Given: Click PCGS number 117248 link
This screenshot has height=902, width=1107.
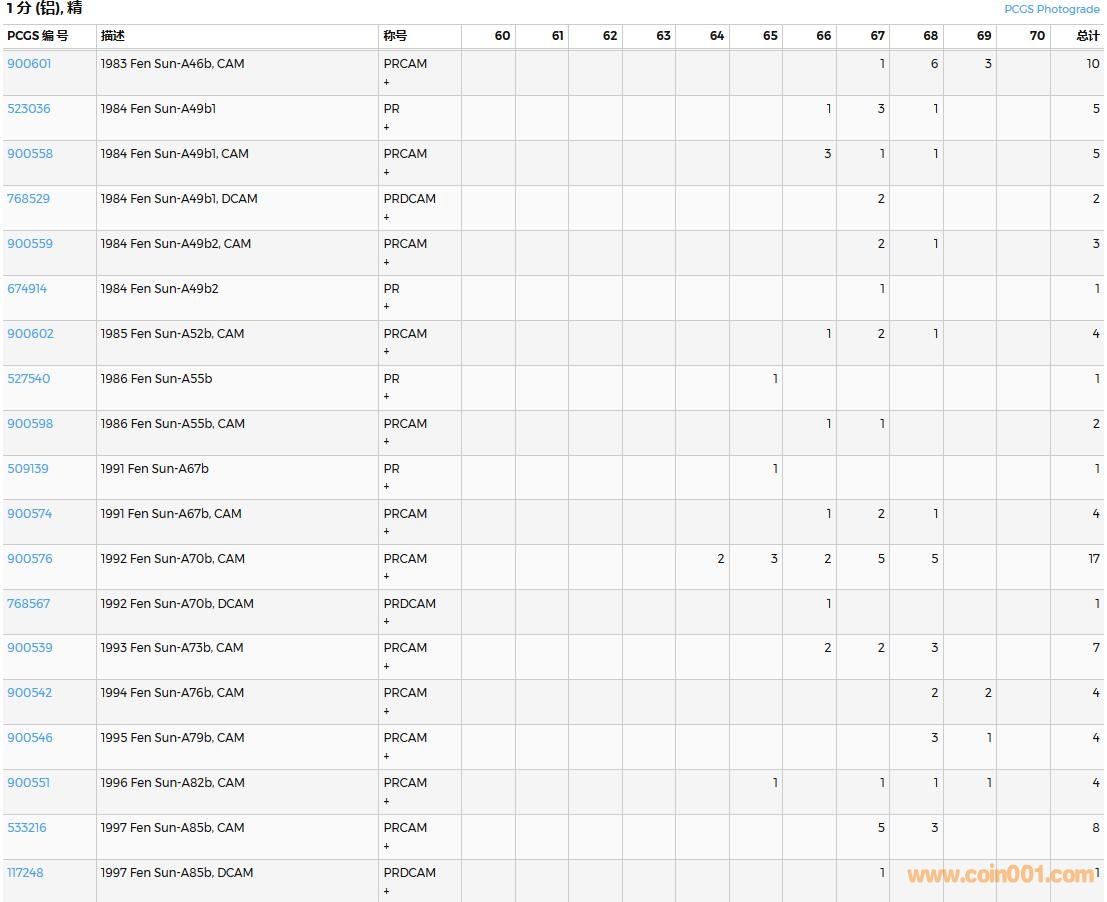Looking at the screenshot, I should tap(25, 873).
